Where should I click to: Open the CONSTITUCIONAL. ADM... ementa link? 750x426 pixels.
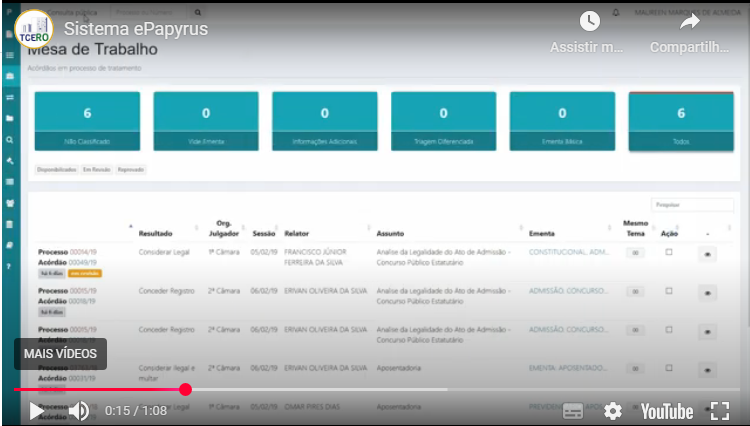568,252
